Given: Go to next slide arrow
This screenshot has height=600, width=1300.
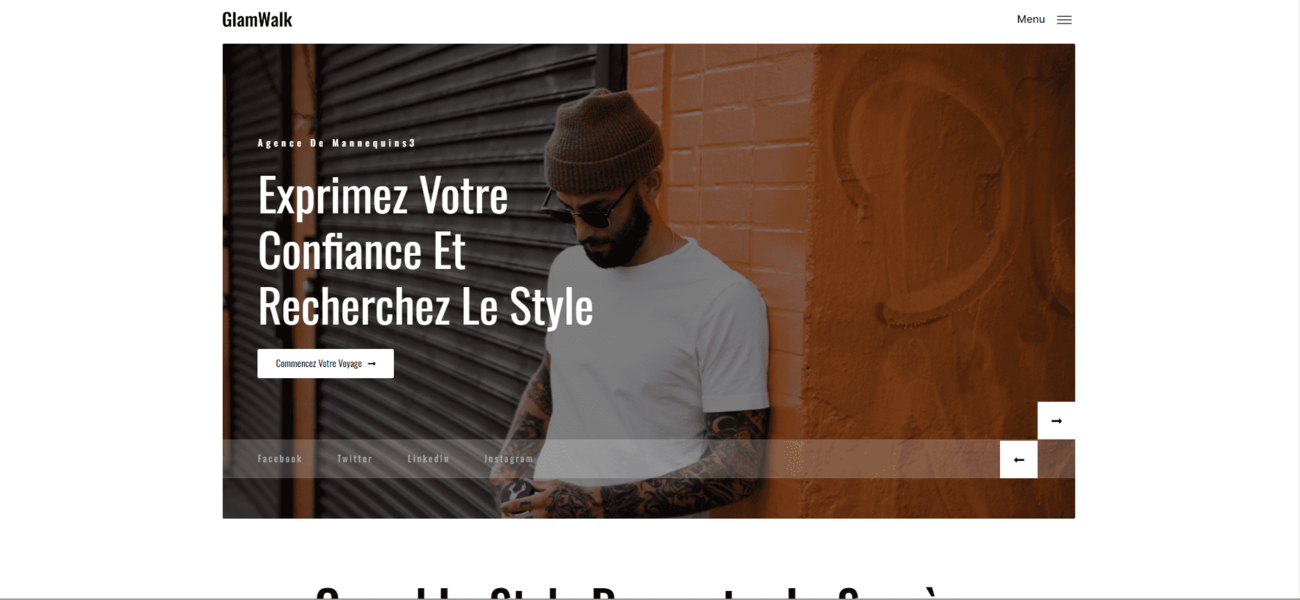Looking at the screenshot, I should coord(1056,421).
